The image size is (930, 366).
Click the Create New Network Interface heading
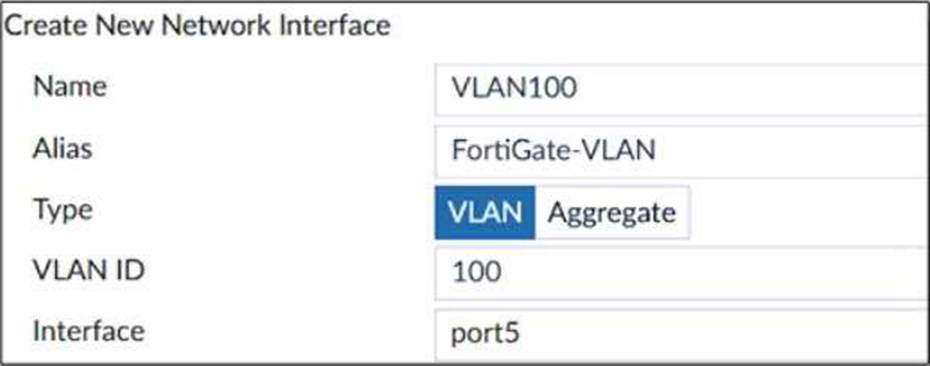(x=197, y=27)
